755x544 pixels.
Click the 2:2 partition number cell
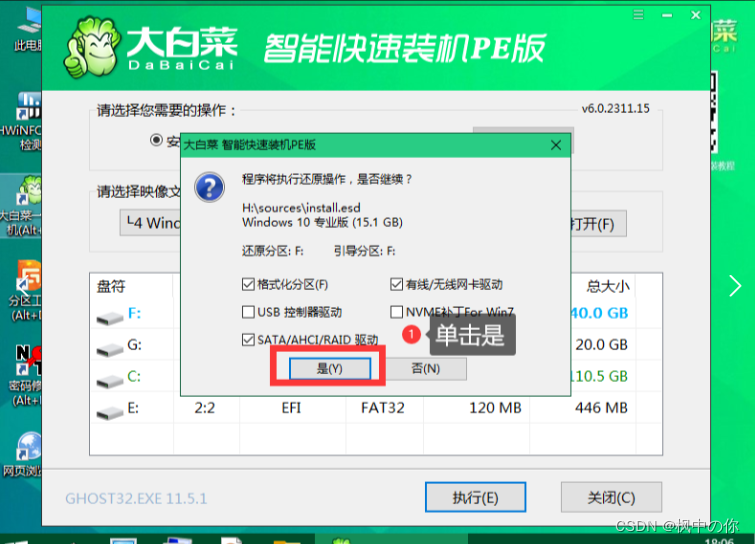205,408
